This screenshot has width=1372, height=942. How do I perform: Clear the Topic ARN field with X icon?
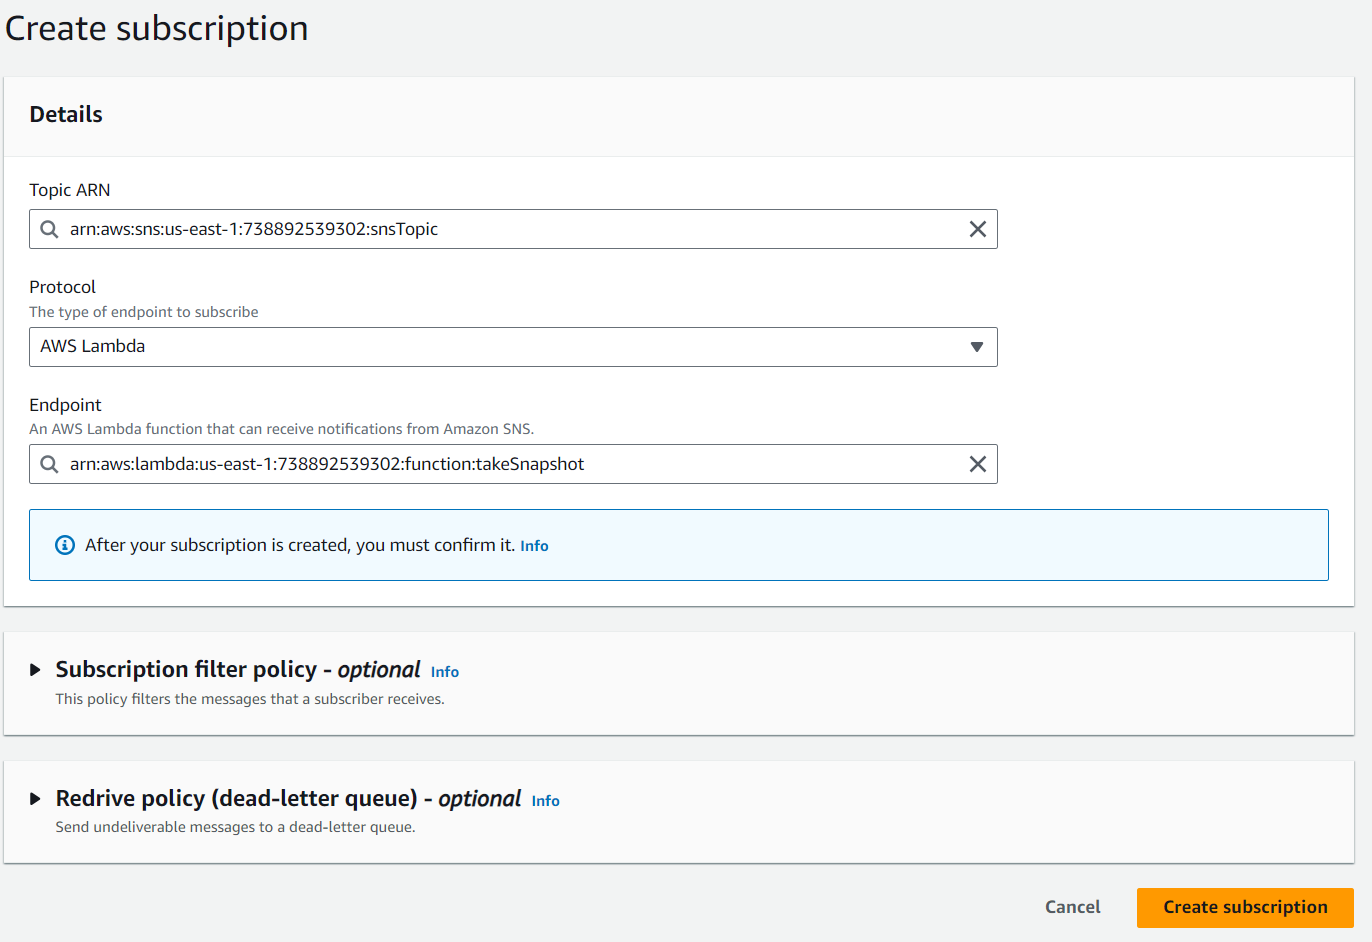pyautogui.click(x=978, y=229)
